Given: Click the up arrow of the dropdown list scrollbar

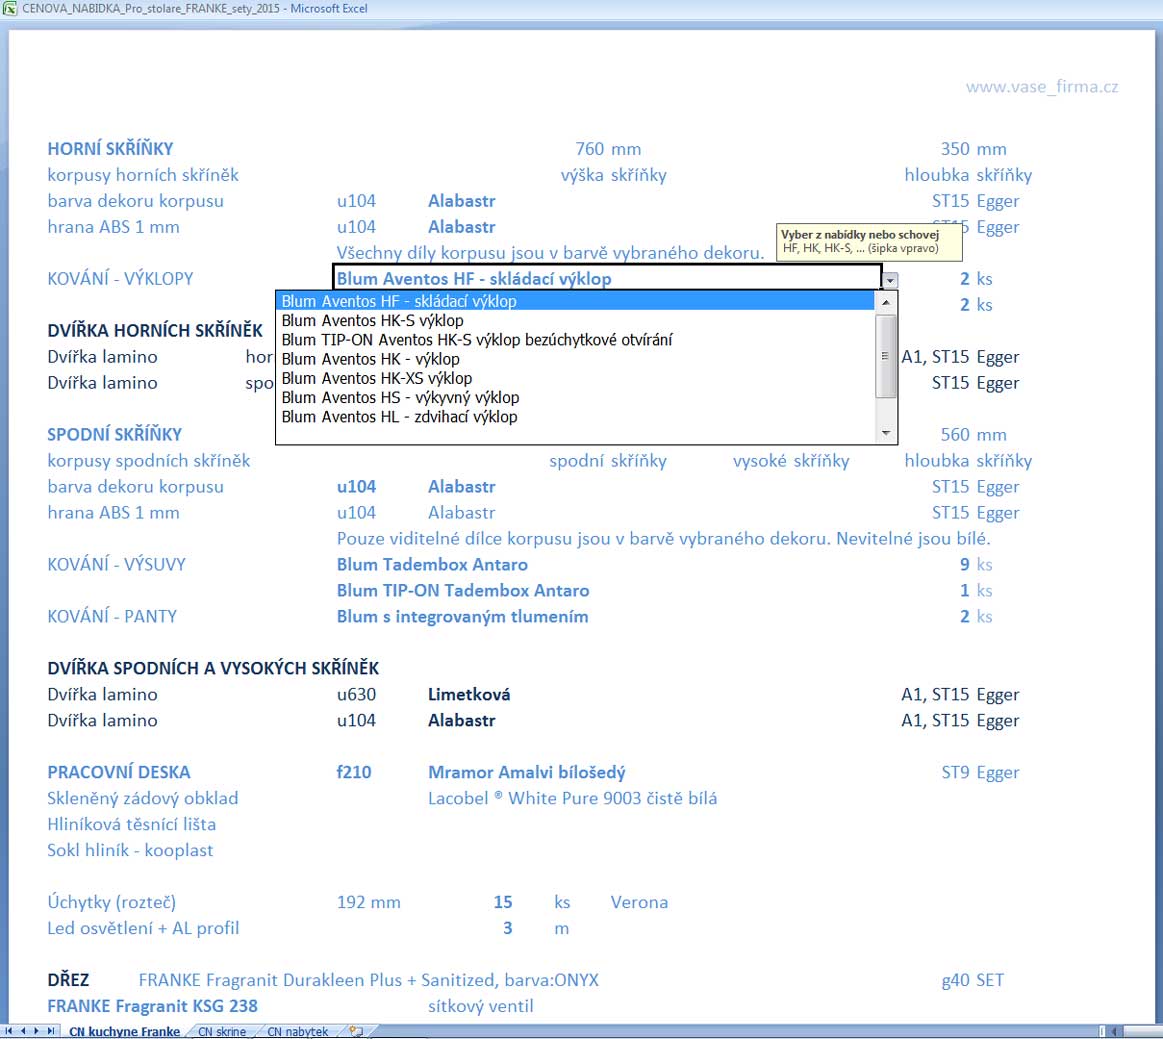Looking at the screenshot, I should click(x=886, y=303).
